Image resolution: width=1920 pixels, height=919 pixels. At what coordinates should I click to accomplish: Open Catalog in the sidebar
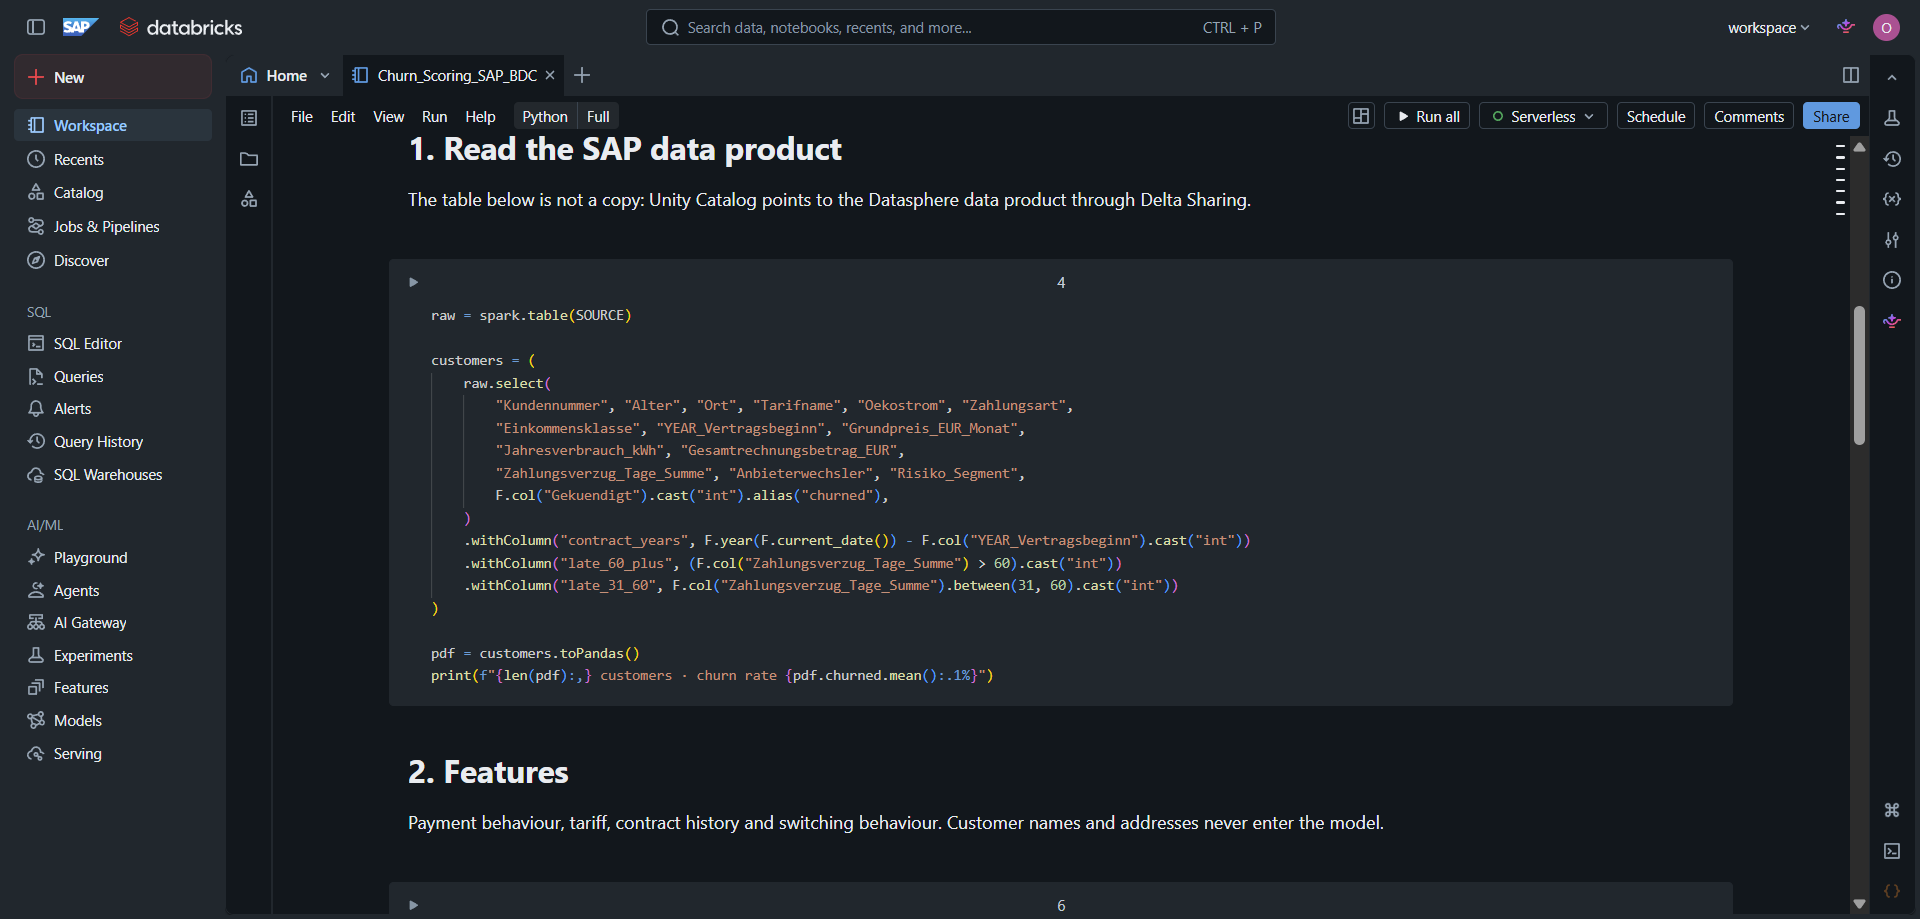tap(113, 192)
